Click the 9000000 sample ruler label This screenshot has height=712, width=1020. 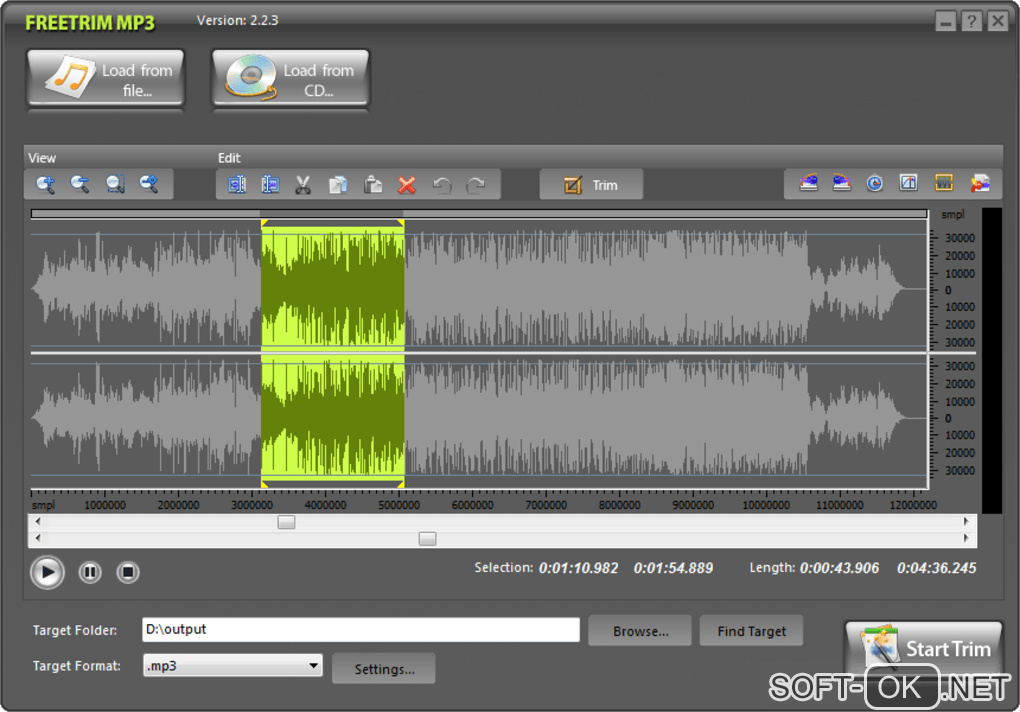693,505
